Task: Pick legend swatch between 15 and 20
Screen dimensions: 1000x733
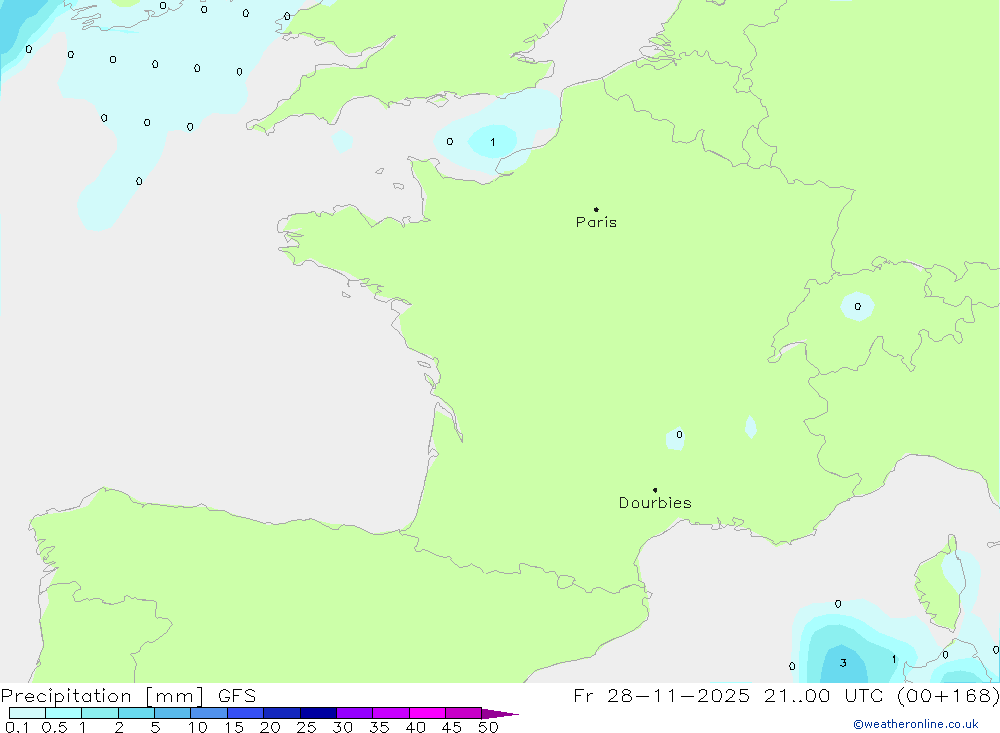Action: pos(246,713)
